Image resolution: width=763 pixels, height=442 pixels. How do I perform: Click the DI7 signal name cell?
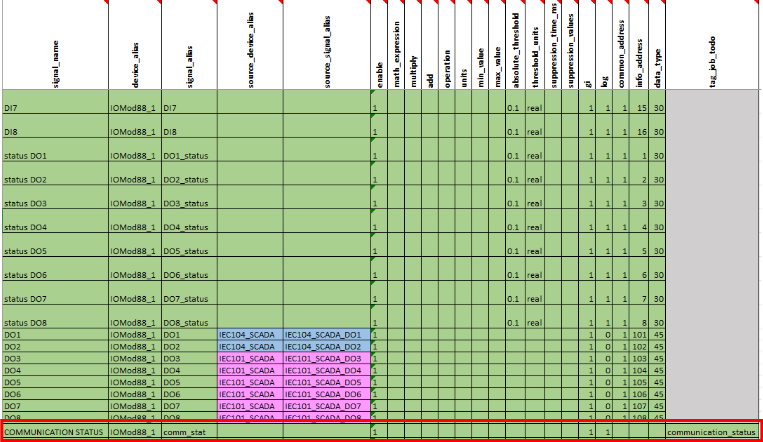[55, 102]
